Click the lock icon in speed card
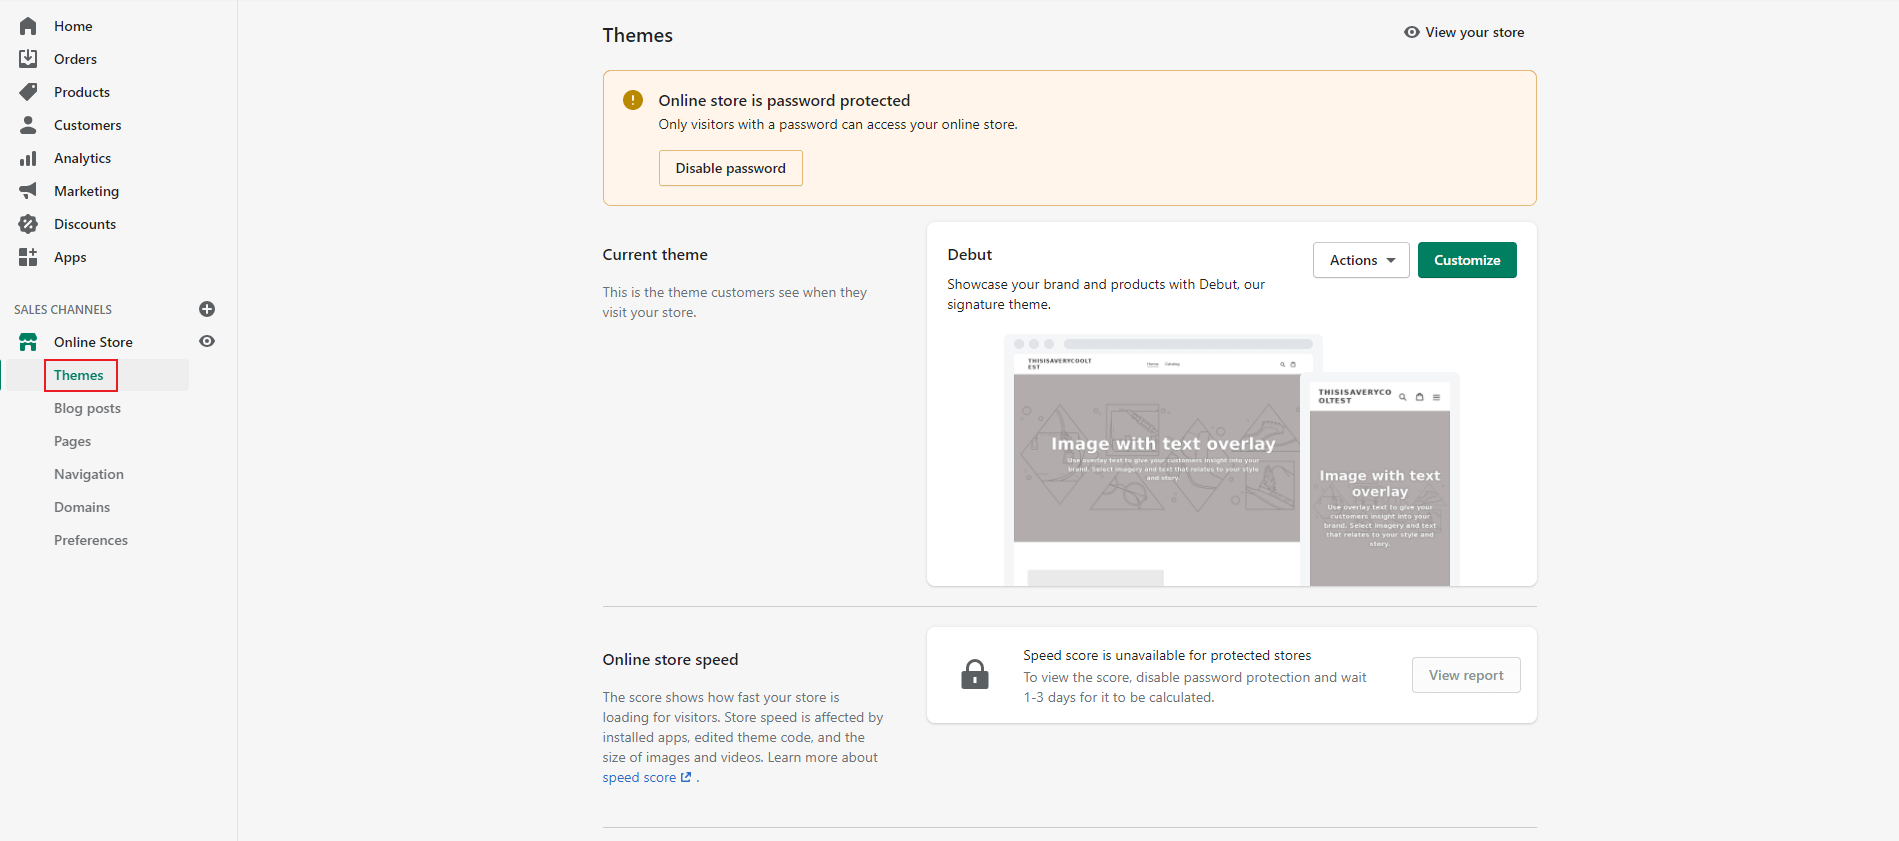The image size is (1899, 841). (x=975, y=675)
